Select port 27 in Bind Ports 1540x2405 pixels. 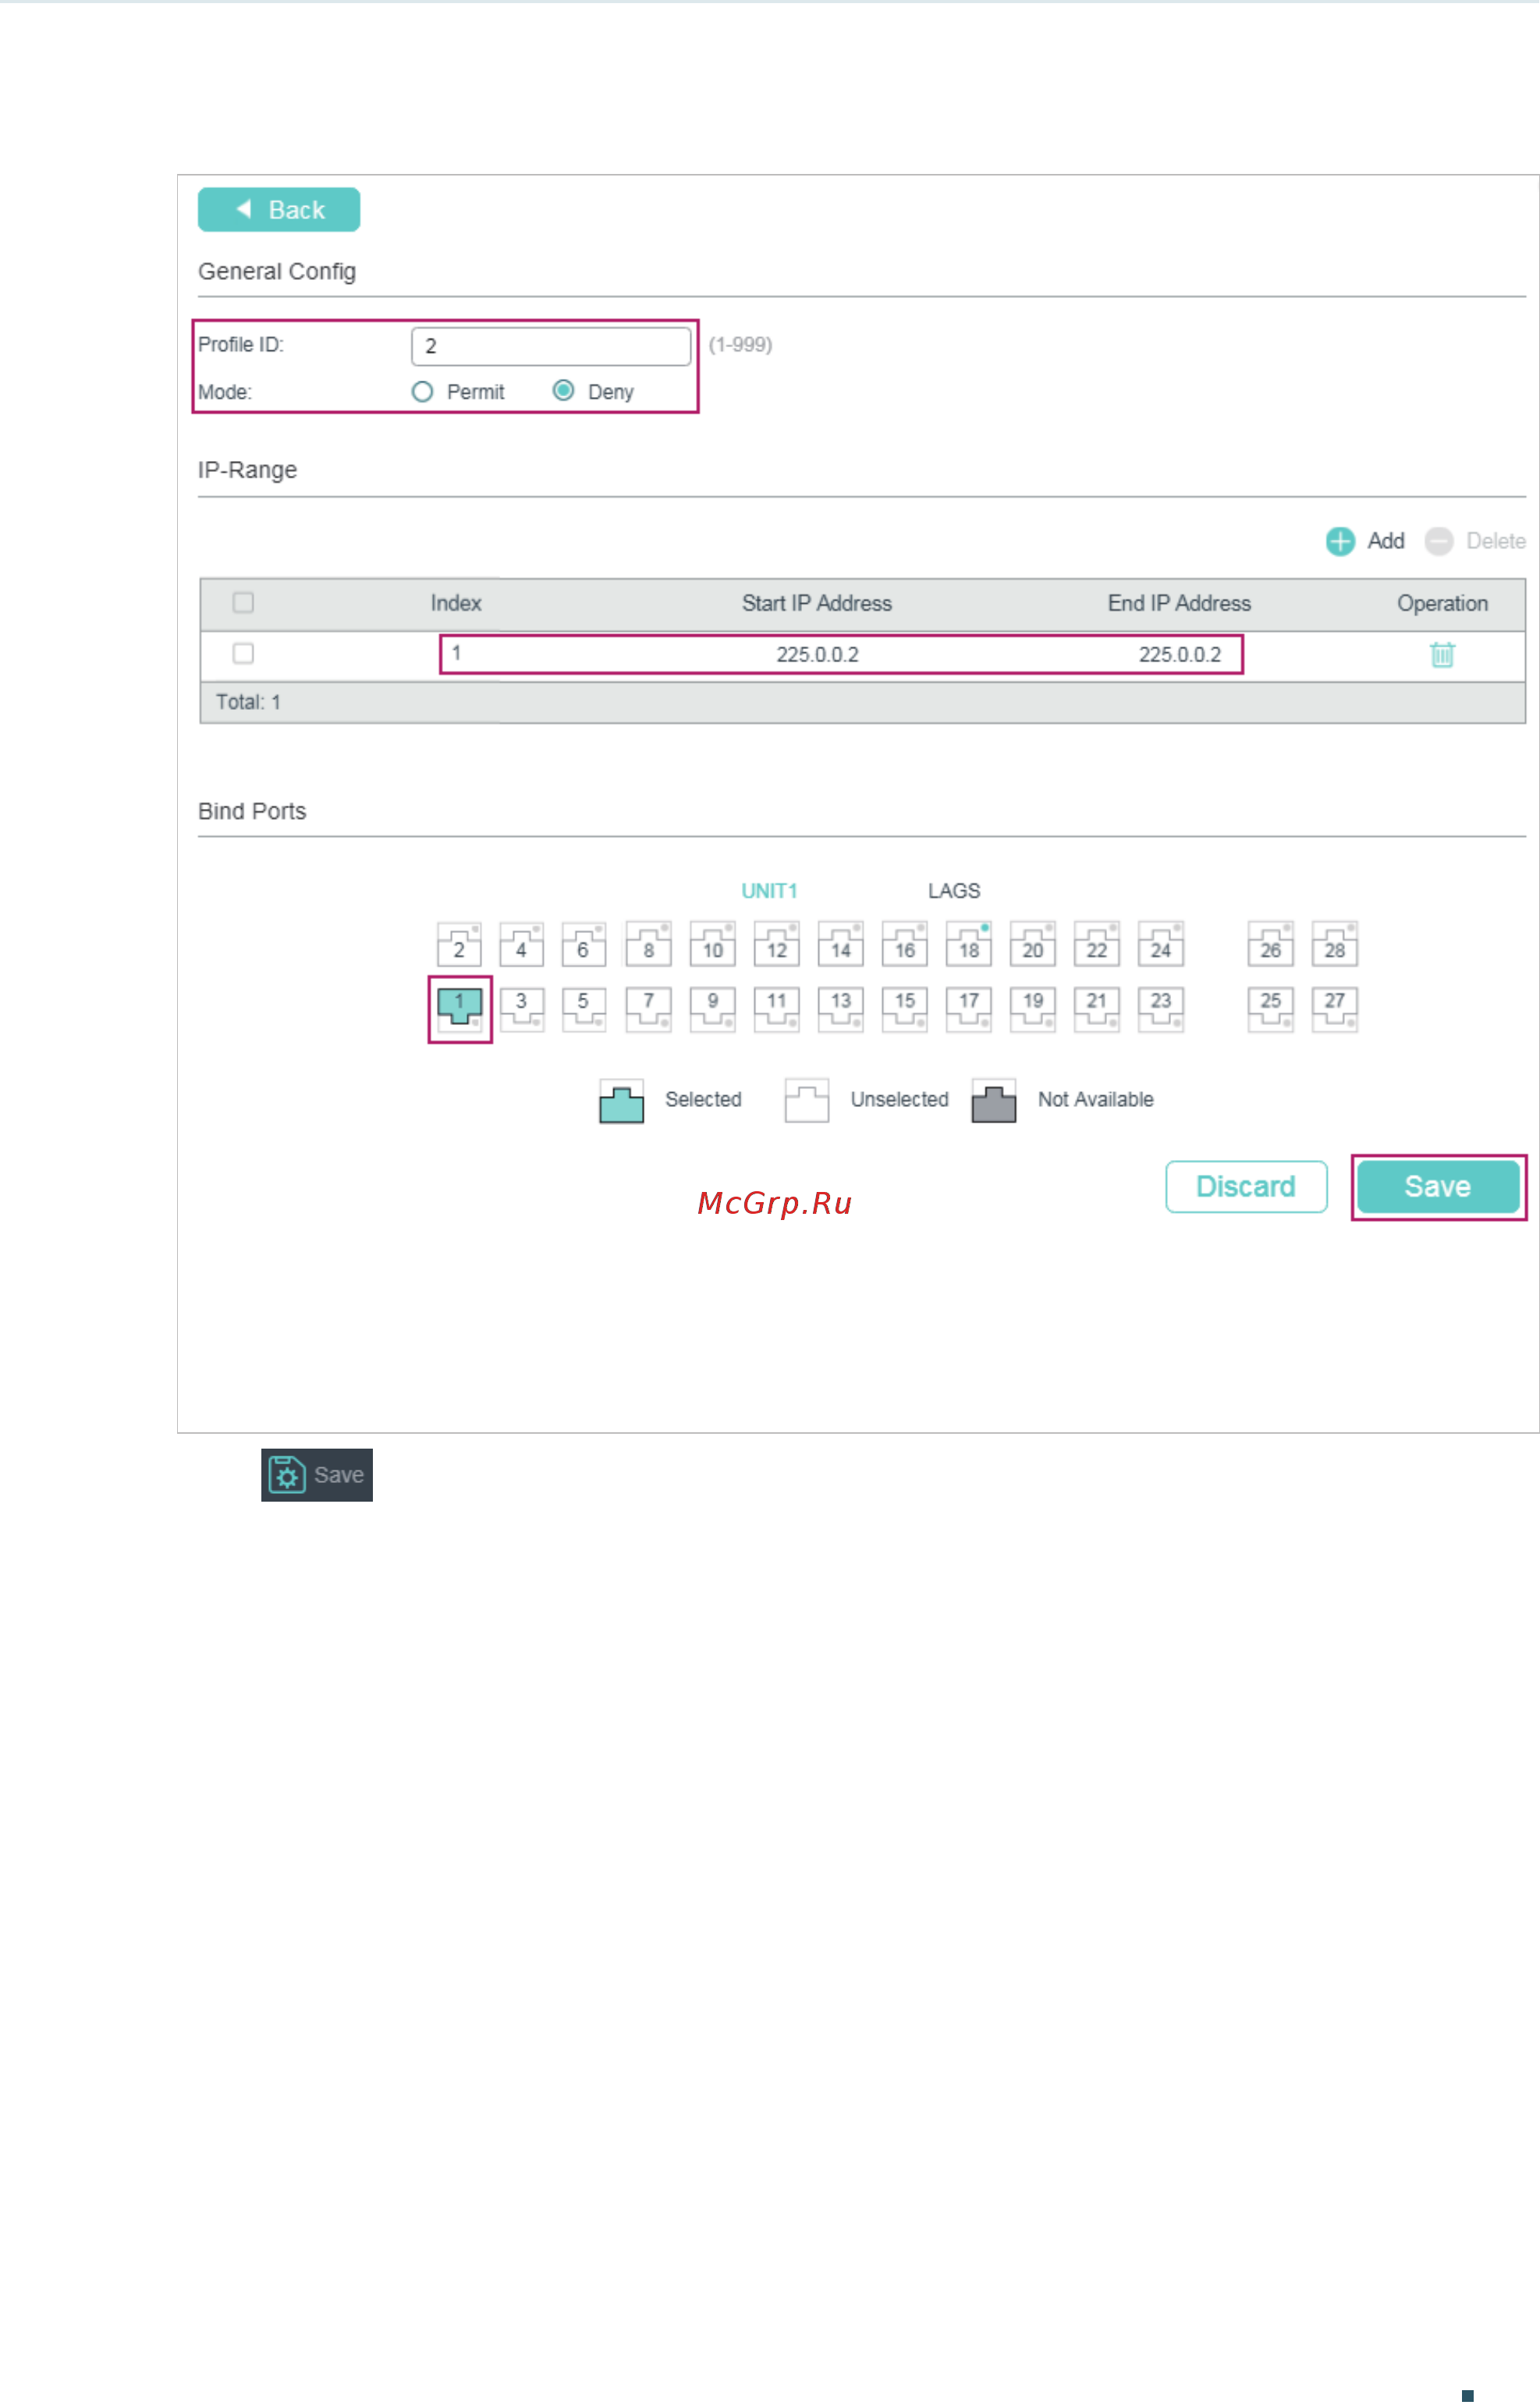pos(1335,1009)
